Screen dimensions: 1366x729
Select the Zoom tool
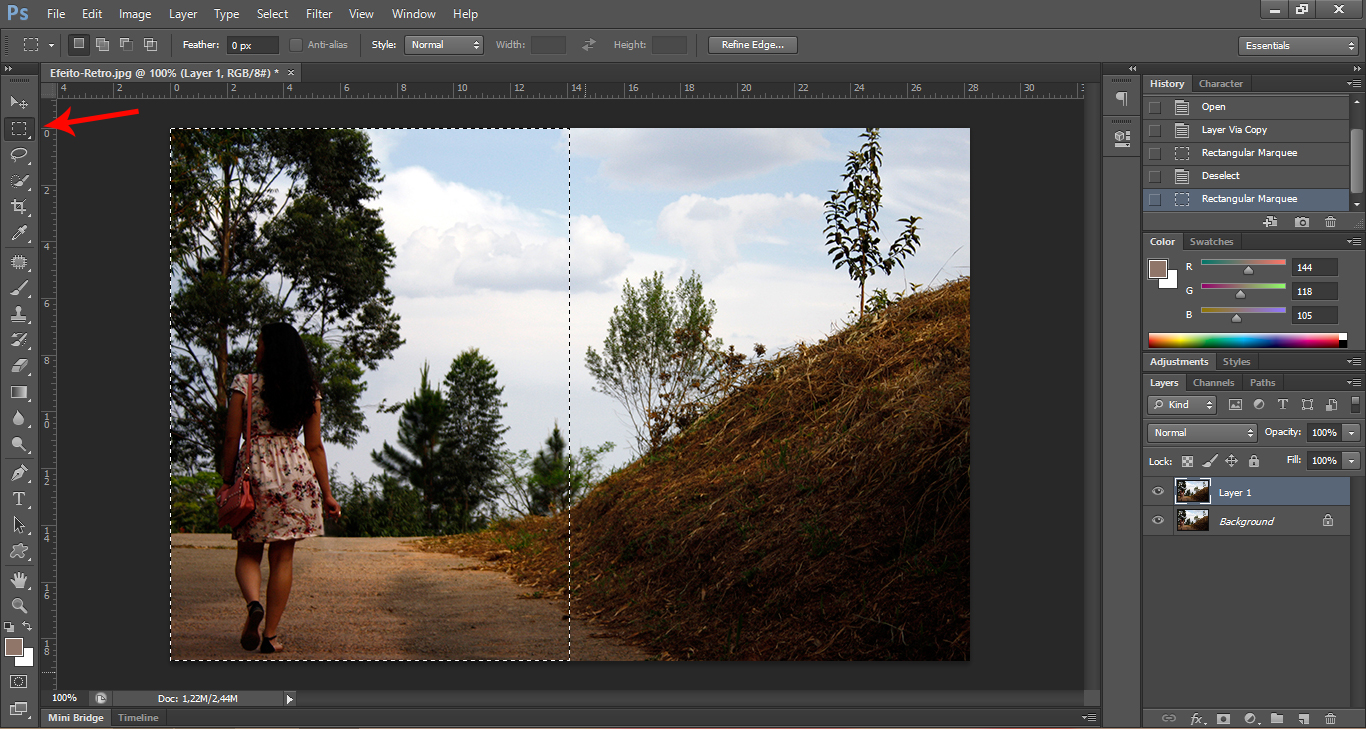[19, 605]
